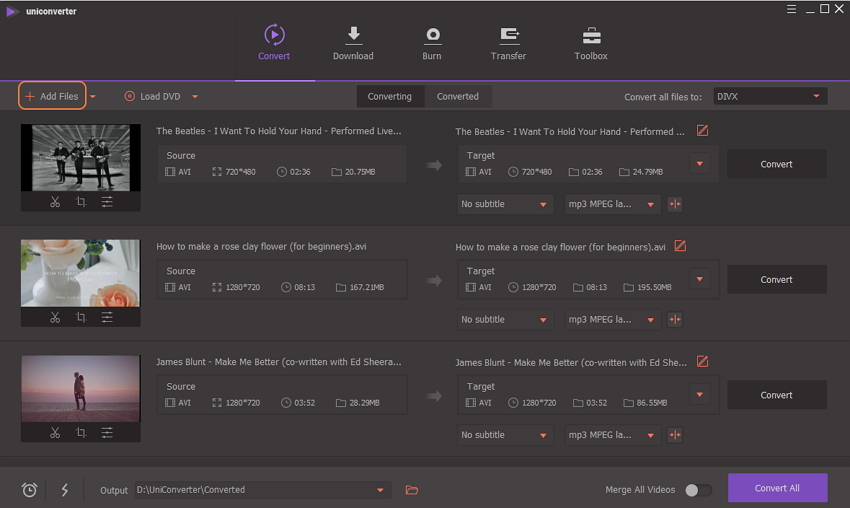Crop the James Blunt video
Image resolution: width=850 pixels, height=508 pixels.
[x=81, y=433]
